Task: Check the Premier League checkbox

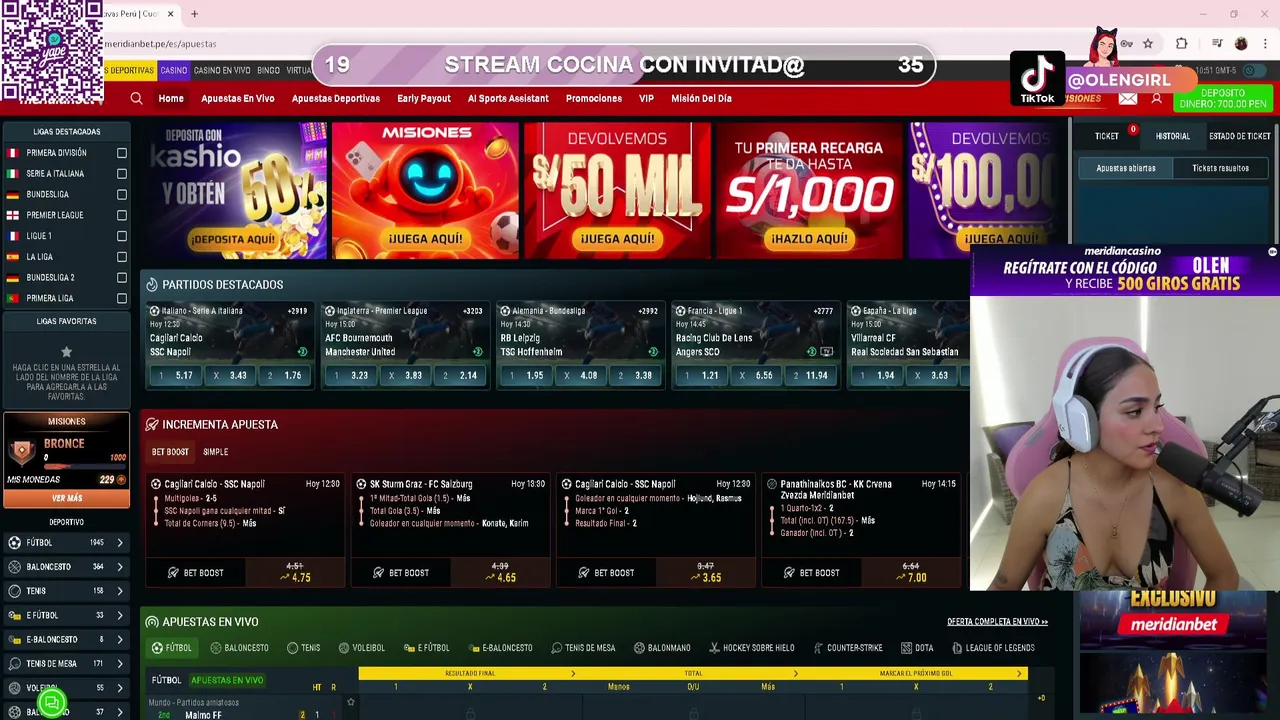Action: [x=122, y=215]
